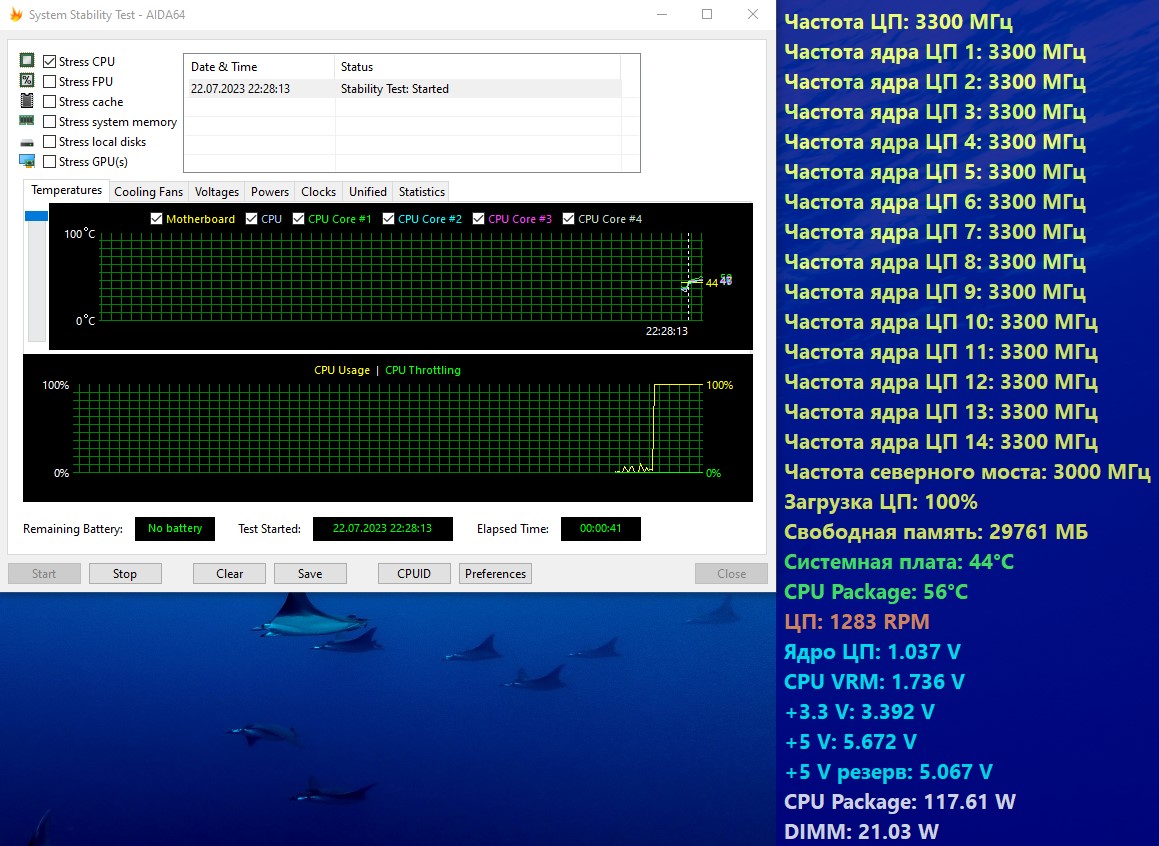Screen dimensions: 1159x846
Task: Enable the Stress FPU checkbox
Action: (50, 81)
